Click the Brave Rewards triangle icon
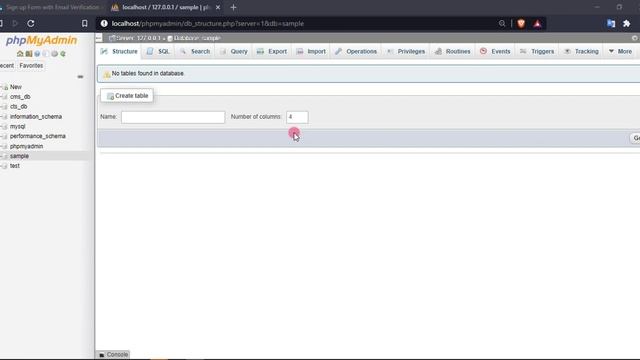This screenshot has height=360, width=640. pyautogui.click(x=537, y=24)
